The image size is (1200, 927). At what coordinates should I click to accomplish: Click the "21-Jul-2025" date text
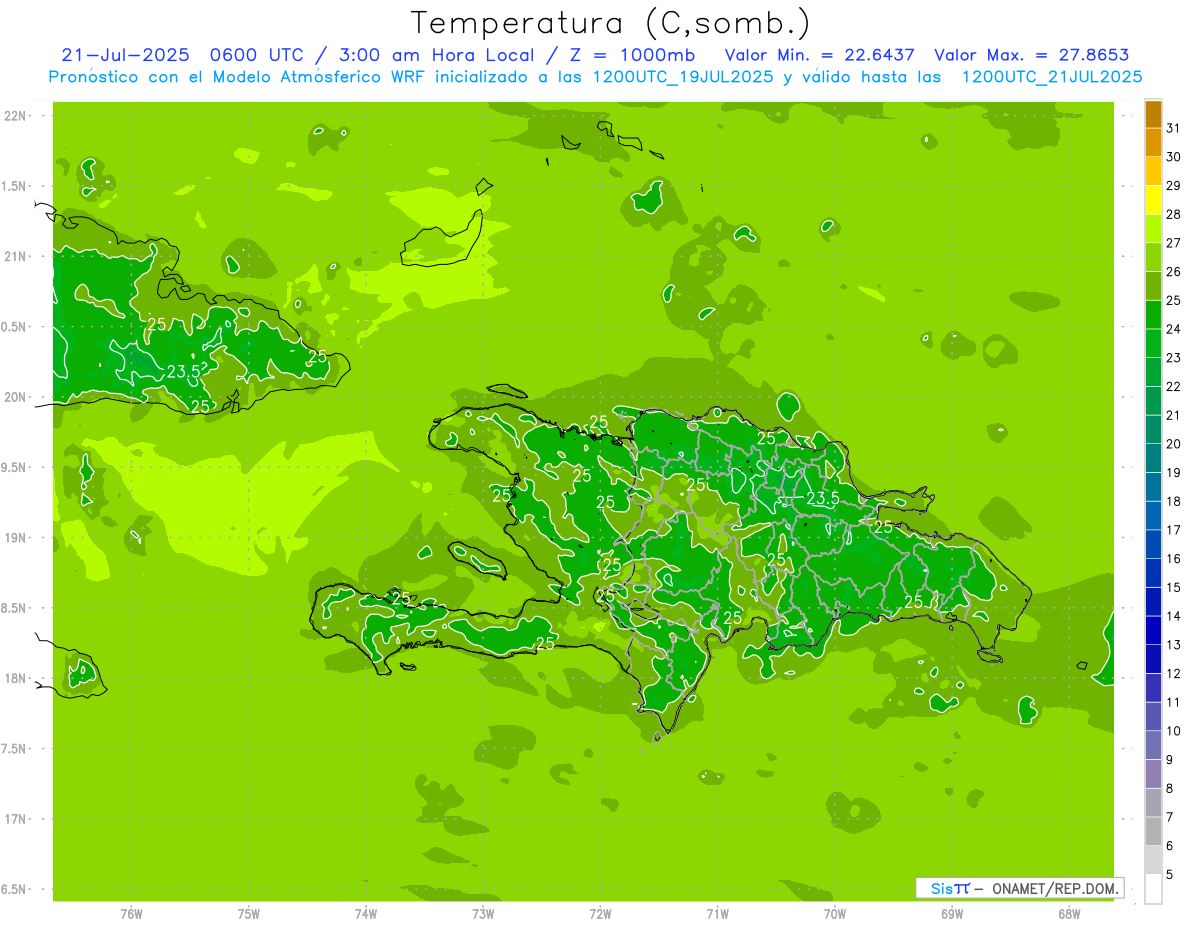coord(125,55)
